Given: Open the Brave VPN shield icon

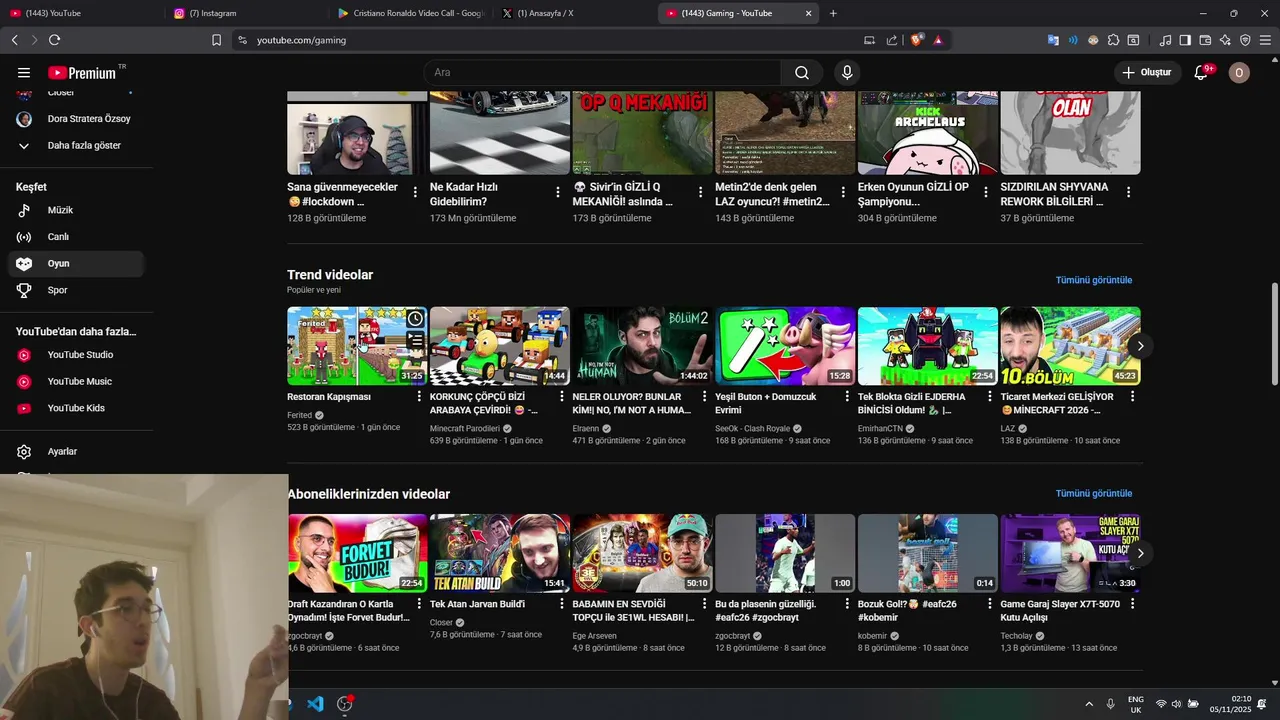Looking at the screenshot, I should (x=1245, y=40).
